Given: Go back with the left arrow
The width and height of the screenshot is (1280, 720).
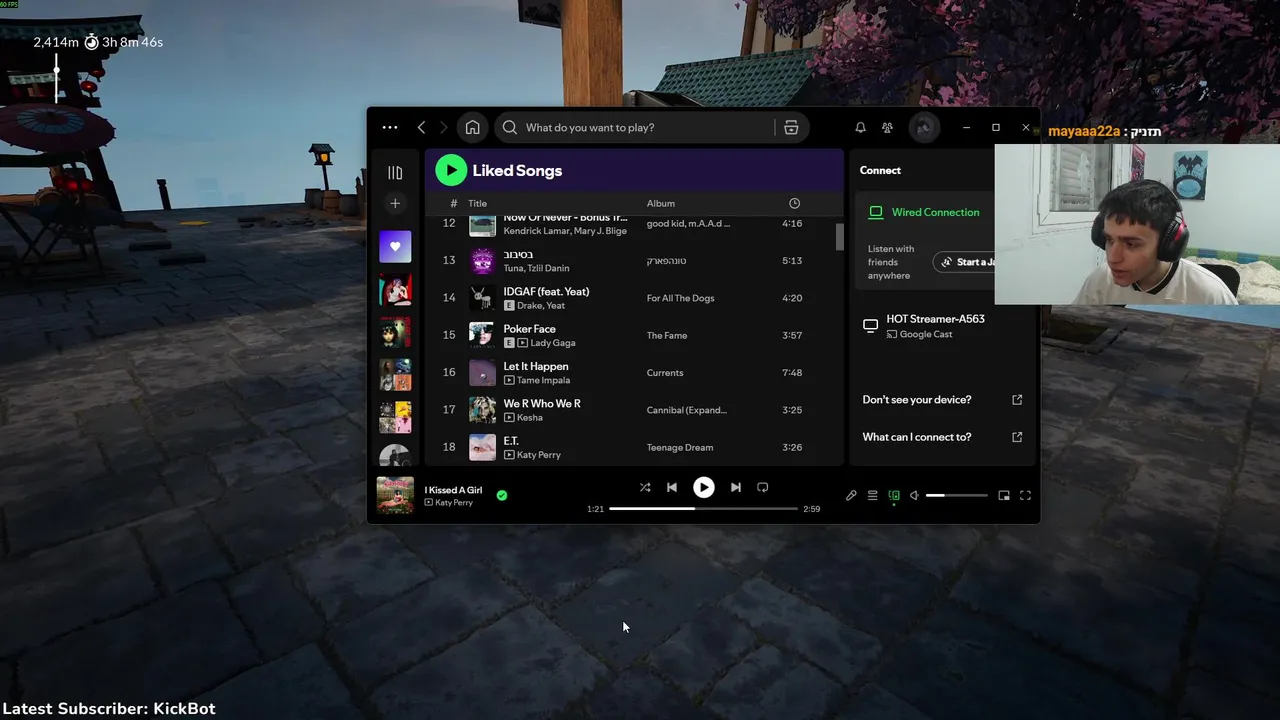Looking at the screenshot, I should [x=421, y=128].
